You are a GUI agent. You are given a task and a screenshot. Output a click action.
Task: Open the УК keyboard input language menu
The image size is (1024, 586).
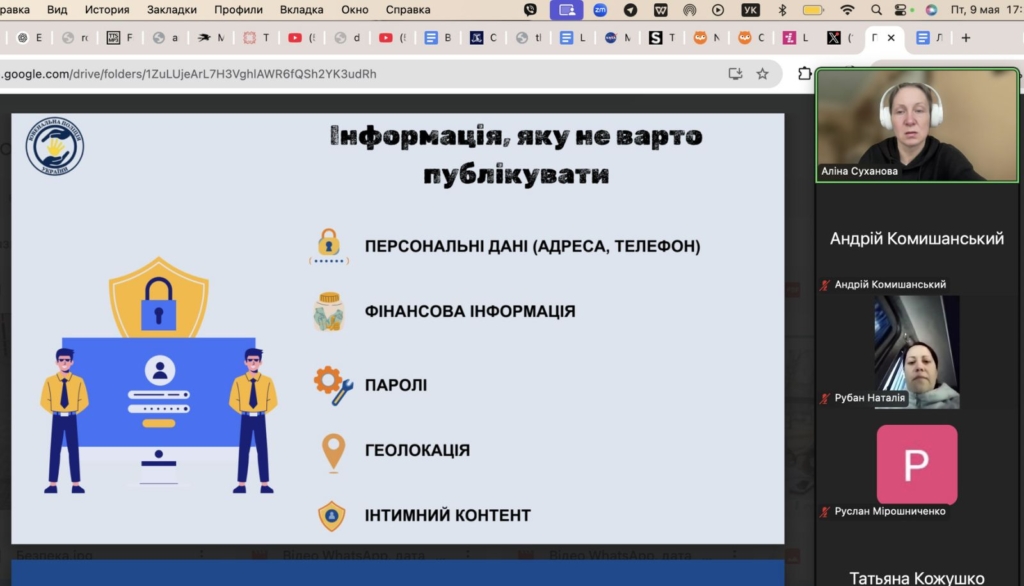750,10
